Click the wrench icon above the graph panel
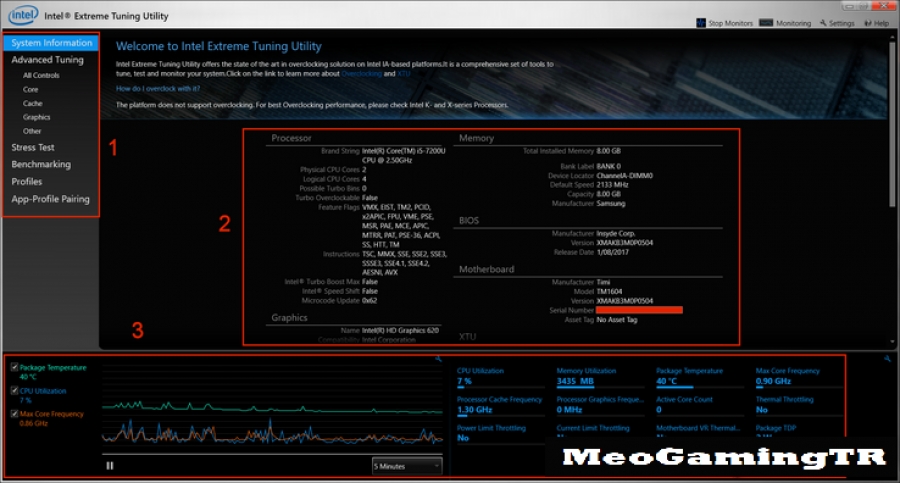This screenshot has height=483, width=900. point(437,358)
